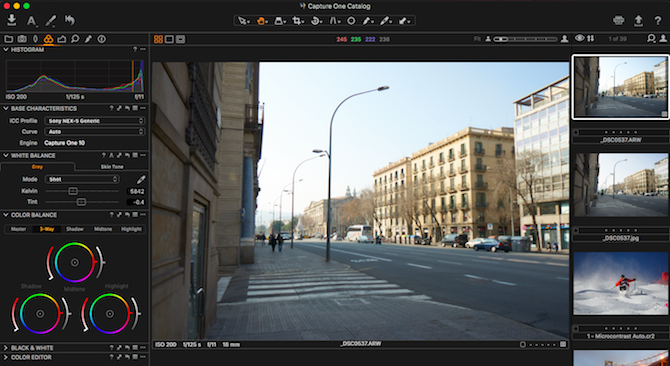Open the Local Adjustments brush tool tab
Image resolution: width=670 pixels, height=366 pixels.
pyautogui.click(x=88, y=39)
